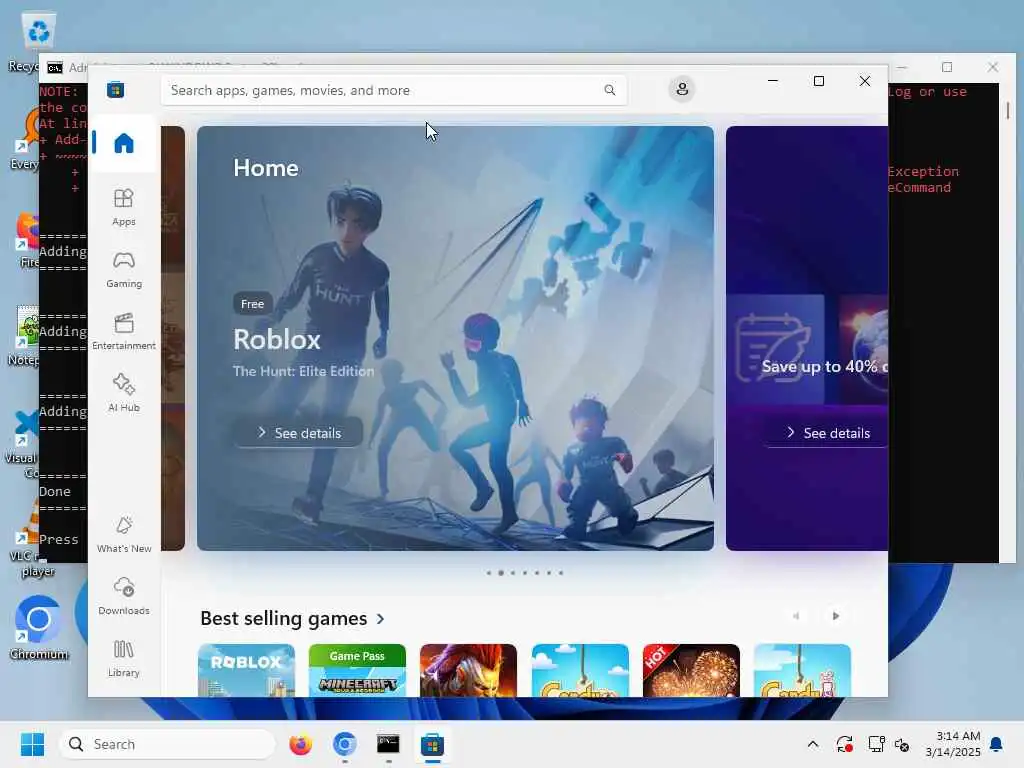The width and height of the screenshot is (1024, 768).
Task: Open the notification bell icon
Action: click(x=997, y=744)
